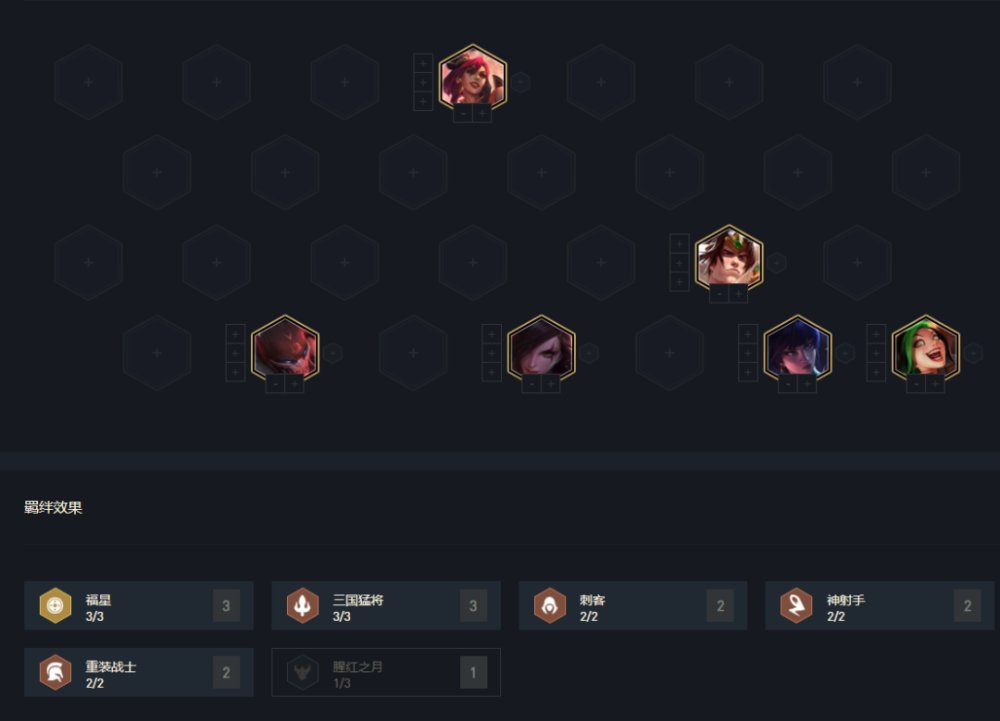Image resolution: width=1000 pixels, height=721 pixels.
Task: Select the pink-haired Miss Fortune champion portrait
Action: 473,78
